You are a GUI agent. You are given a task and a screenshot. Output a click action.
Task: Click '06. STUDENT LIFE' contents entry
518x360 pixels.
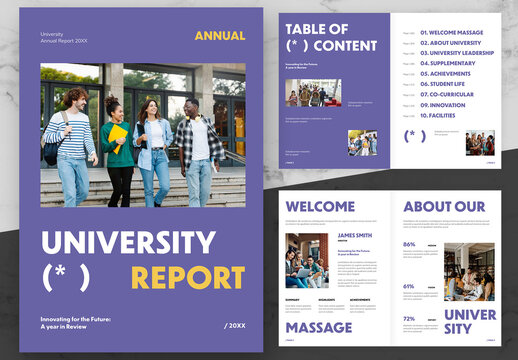coord(442,84)
